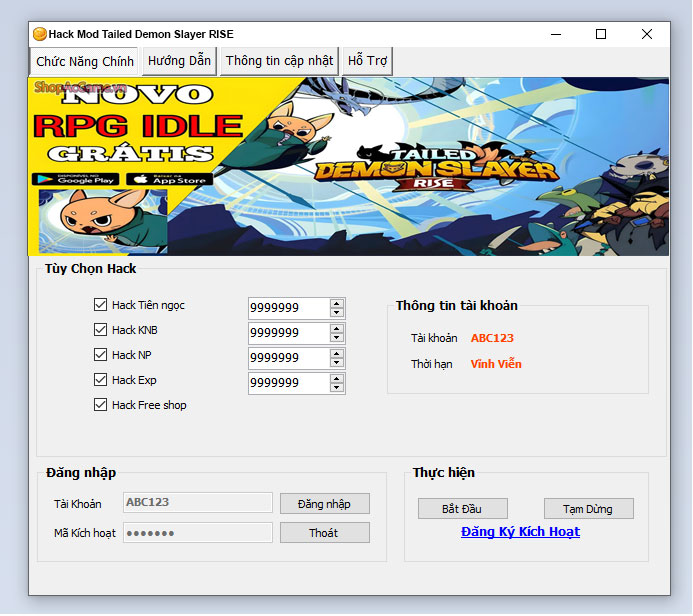Maximize the Hack Mod window
693x616 pixels.
[601, 34]
